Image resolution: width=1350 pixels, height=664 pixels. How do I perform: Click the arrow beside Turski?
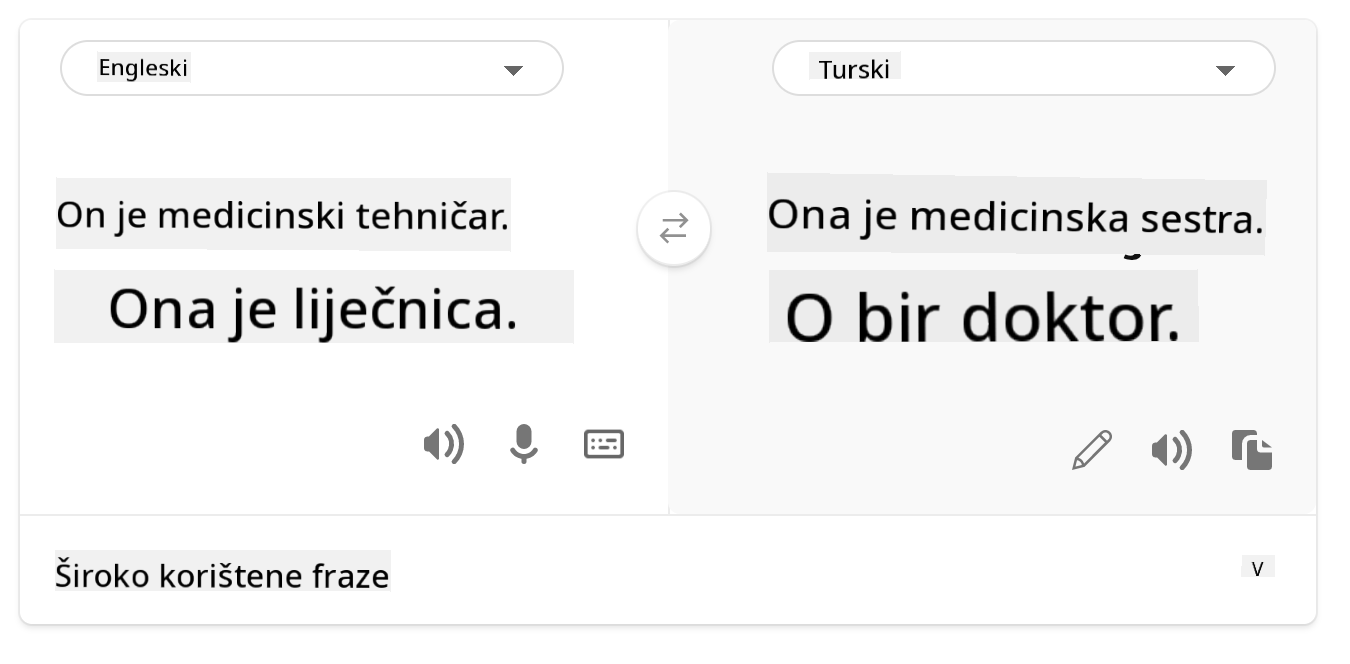(x=1225, y=70)
